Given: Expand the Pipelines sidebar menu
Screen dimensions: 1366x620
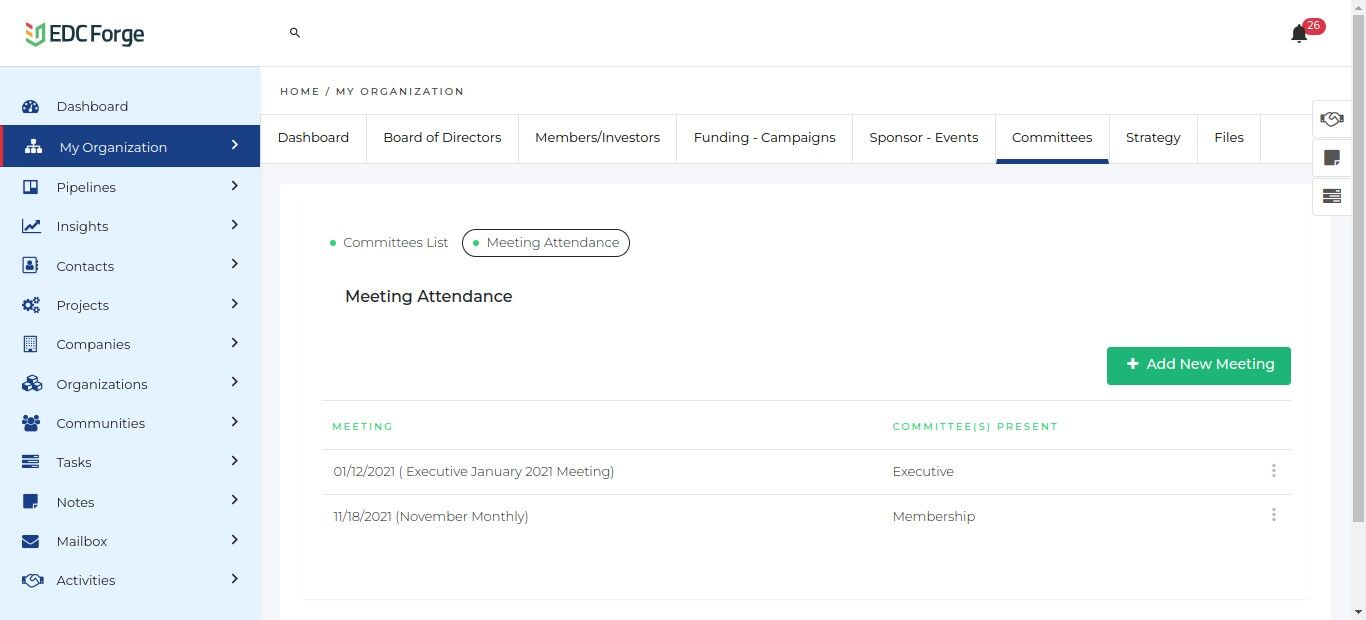Looking at the screenshot, I should pyautogui.click(x=235, y=186).
